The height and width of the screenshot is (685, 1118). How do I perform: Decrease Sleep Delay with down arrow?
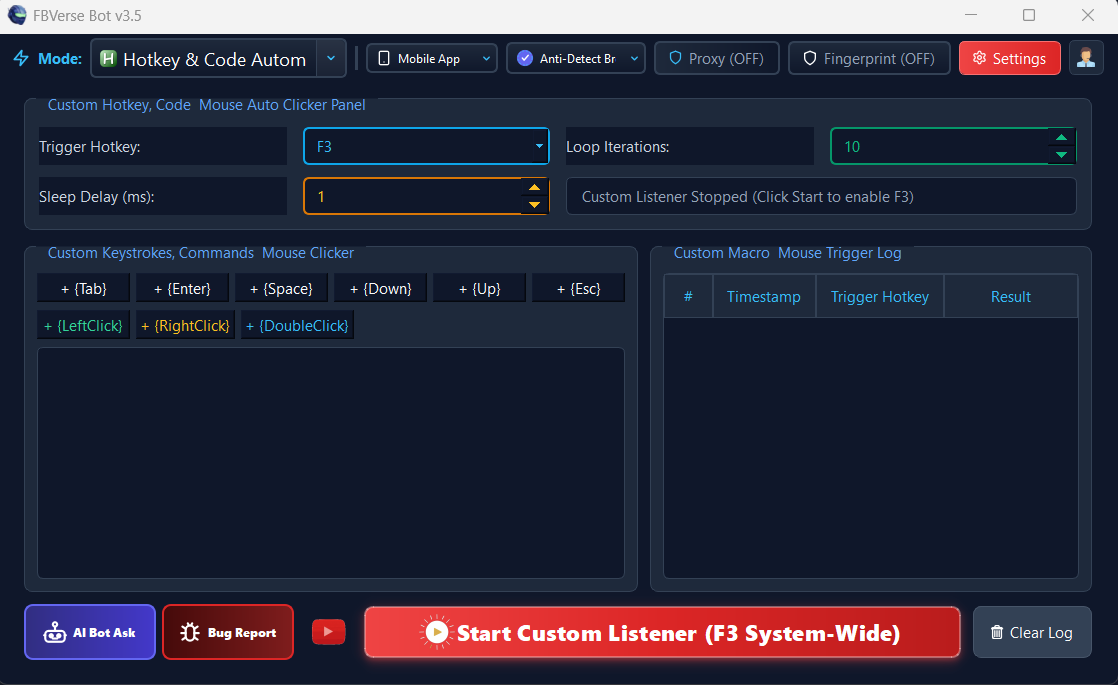[x=534, y=205]
